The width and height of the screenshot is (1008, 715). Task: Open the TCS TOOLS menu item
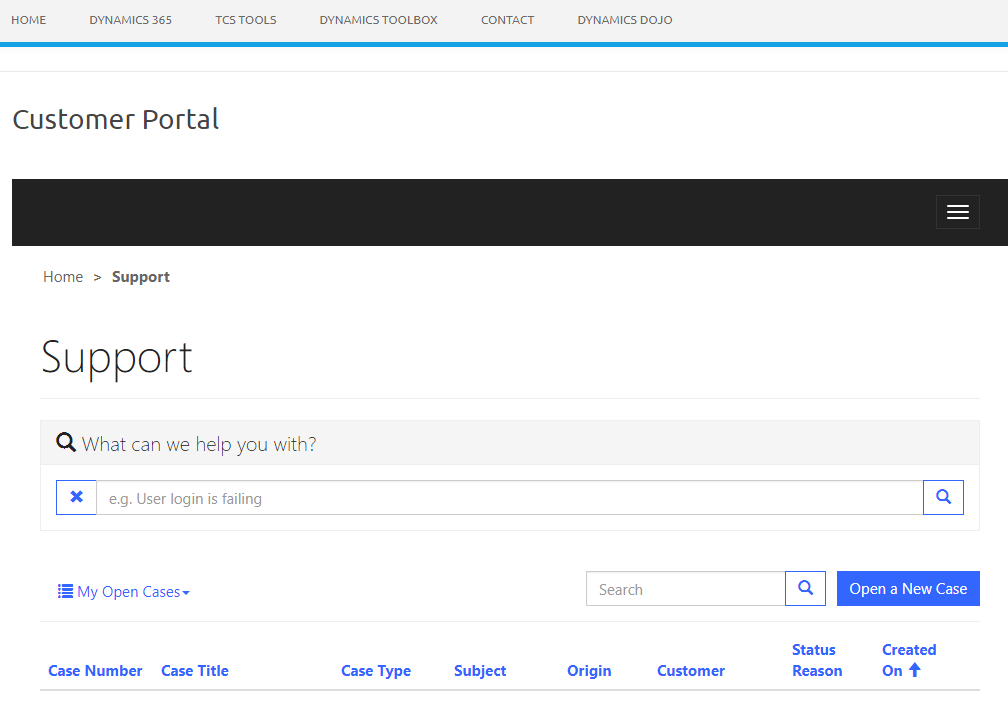point(246,20)
